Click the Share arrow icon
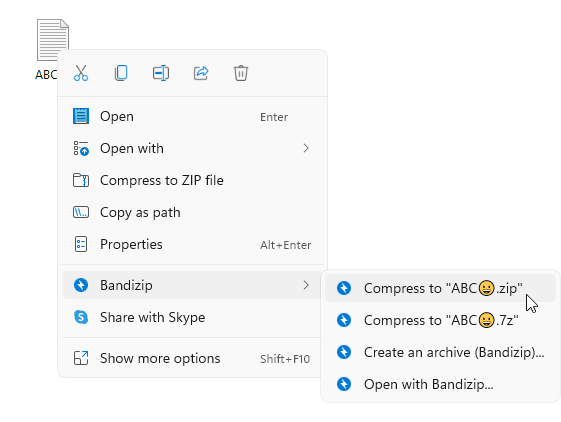 [x=201, y=73]
